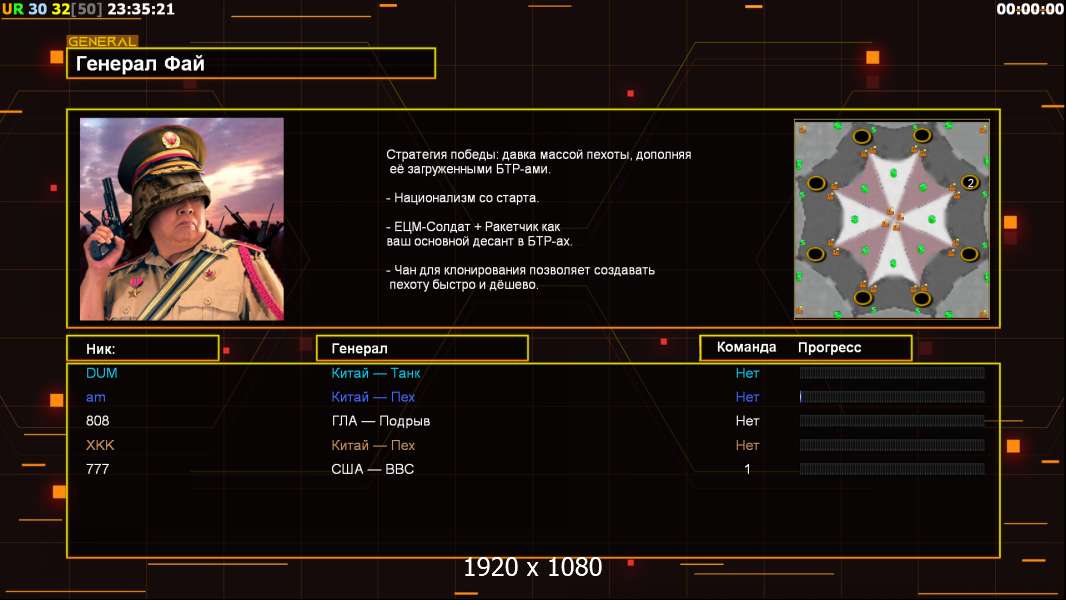
Task: Click 'США — ВВС' general entry
Action: pyautogui.click(x=372, y=469)
